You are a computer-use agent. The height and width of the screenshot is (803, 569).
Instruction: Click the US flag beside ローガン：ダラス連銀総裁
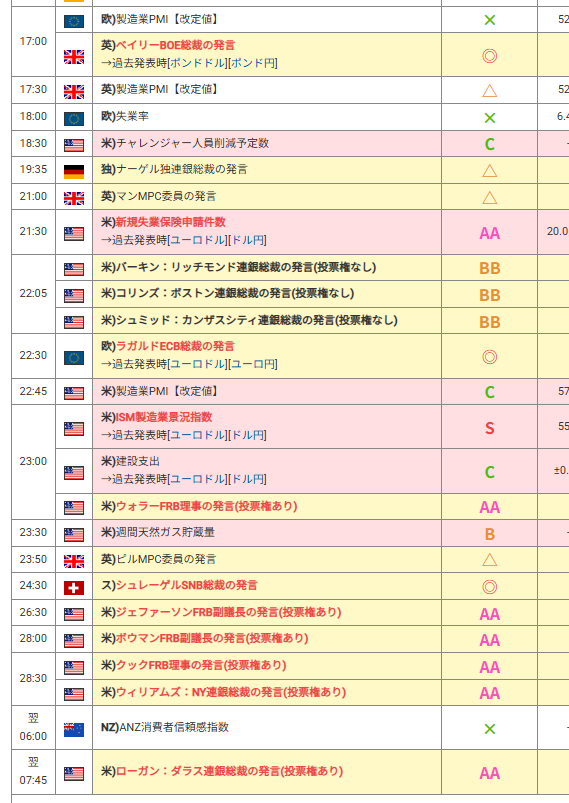[x=74, y=774]
